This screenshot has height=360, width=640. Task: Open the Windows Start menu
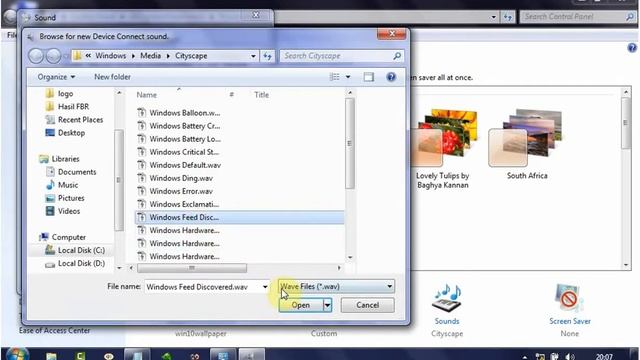[17, 354]
